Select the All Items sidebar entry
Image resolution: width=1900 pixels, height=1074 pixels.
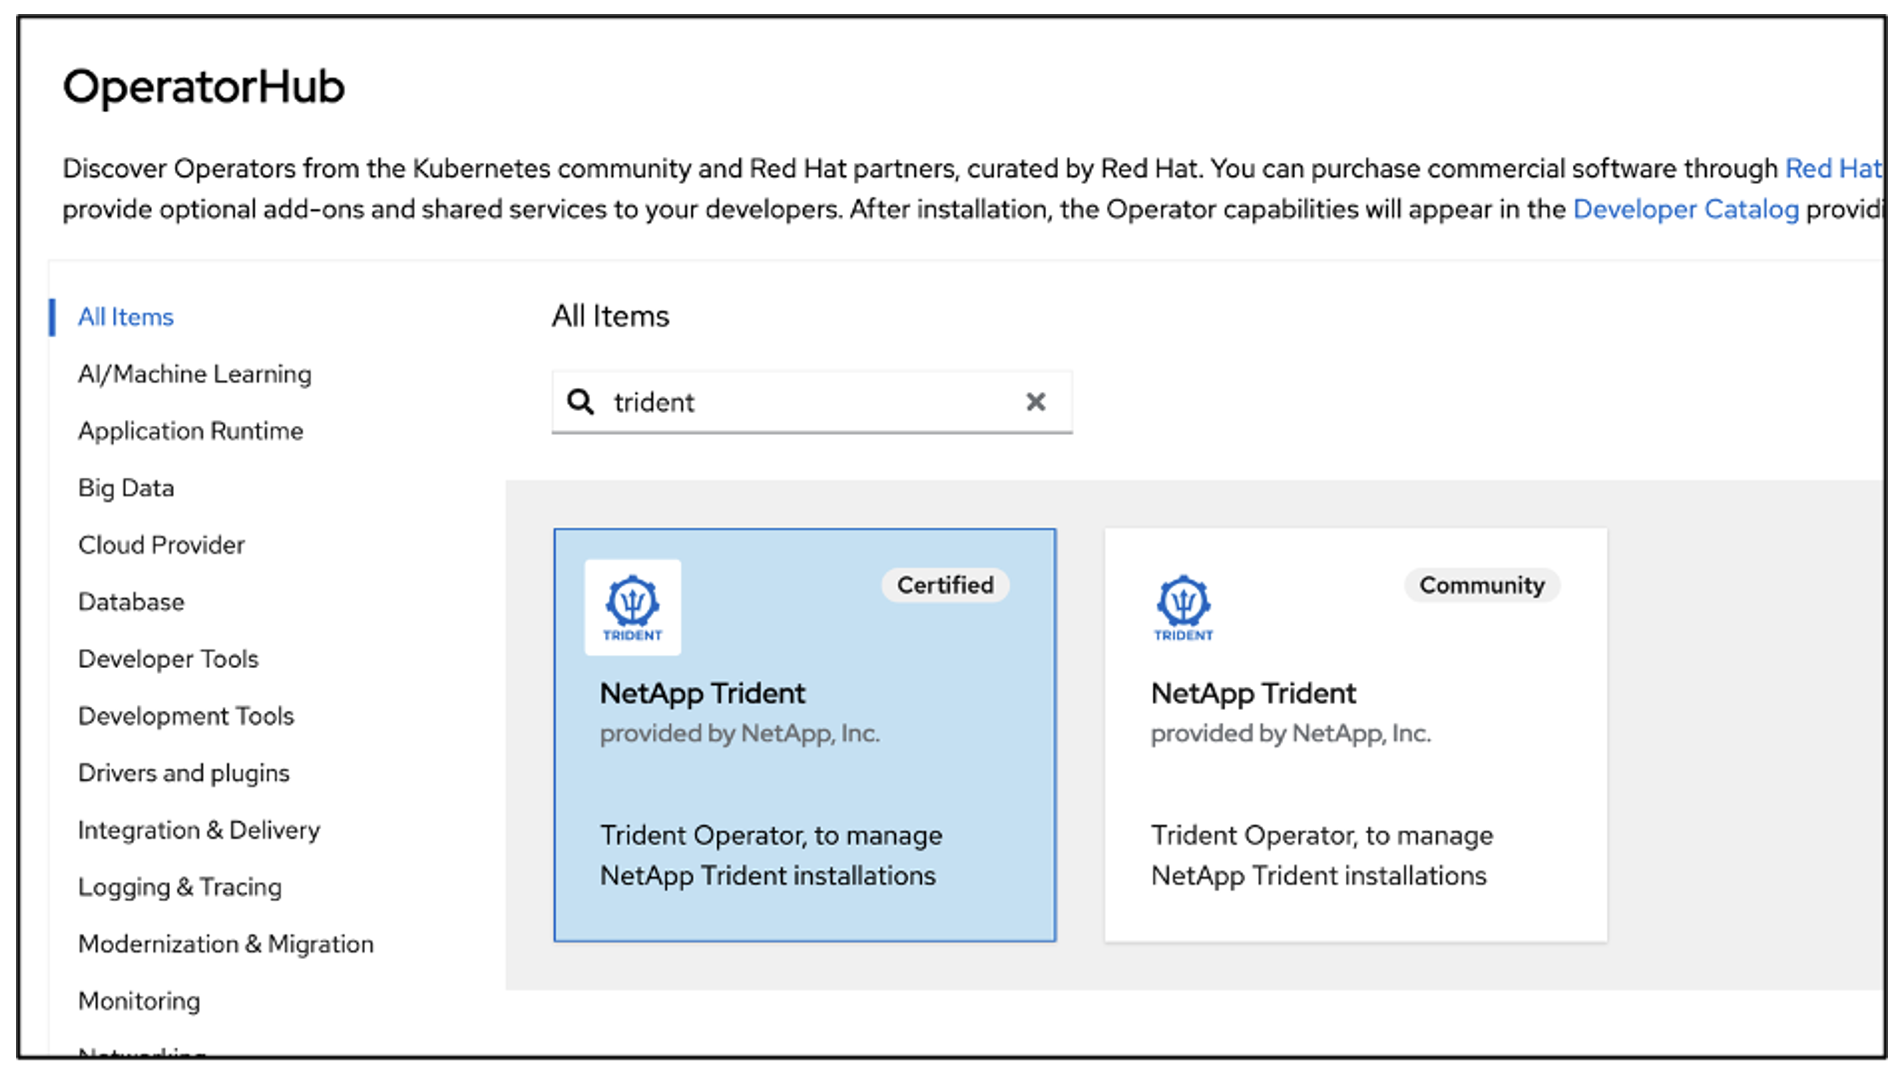(126, 316)
